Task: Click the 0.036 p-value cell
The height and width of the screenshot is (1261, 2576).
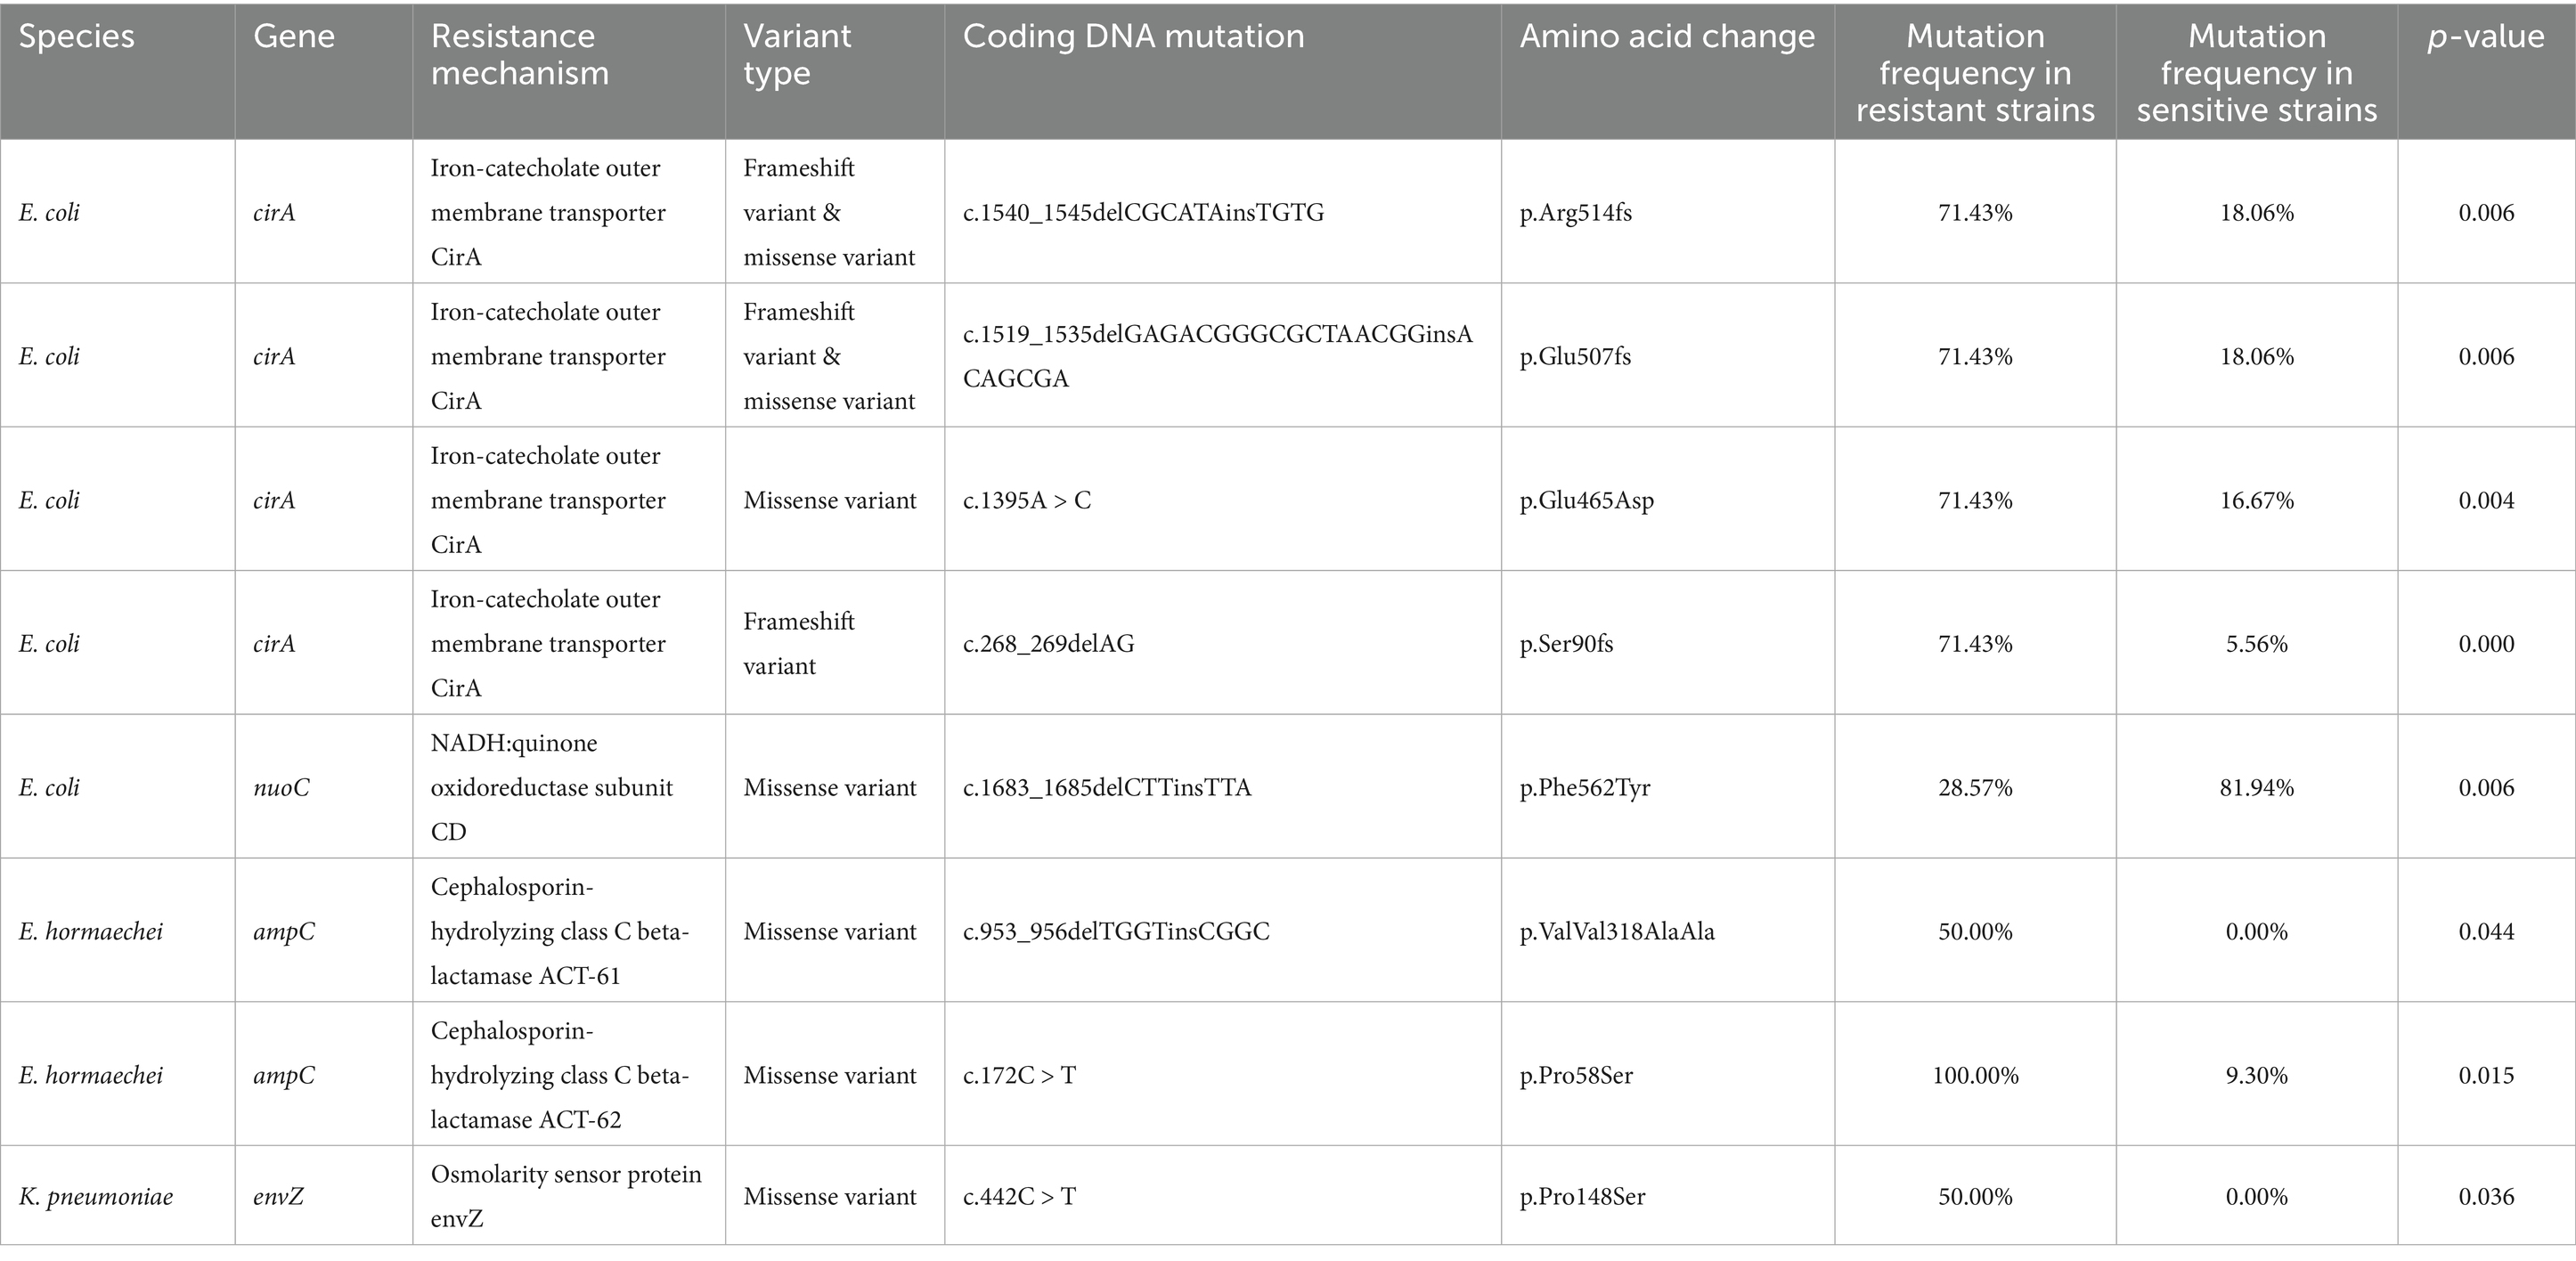Action: (2486, 1197)
